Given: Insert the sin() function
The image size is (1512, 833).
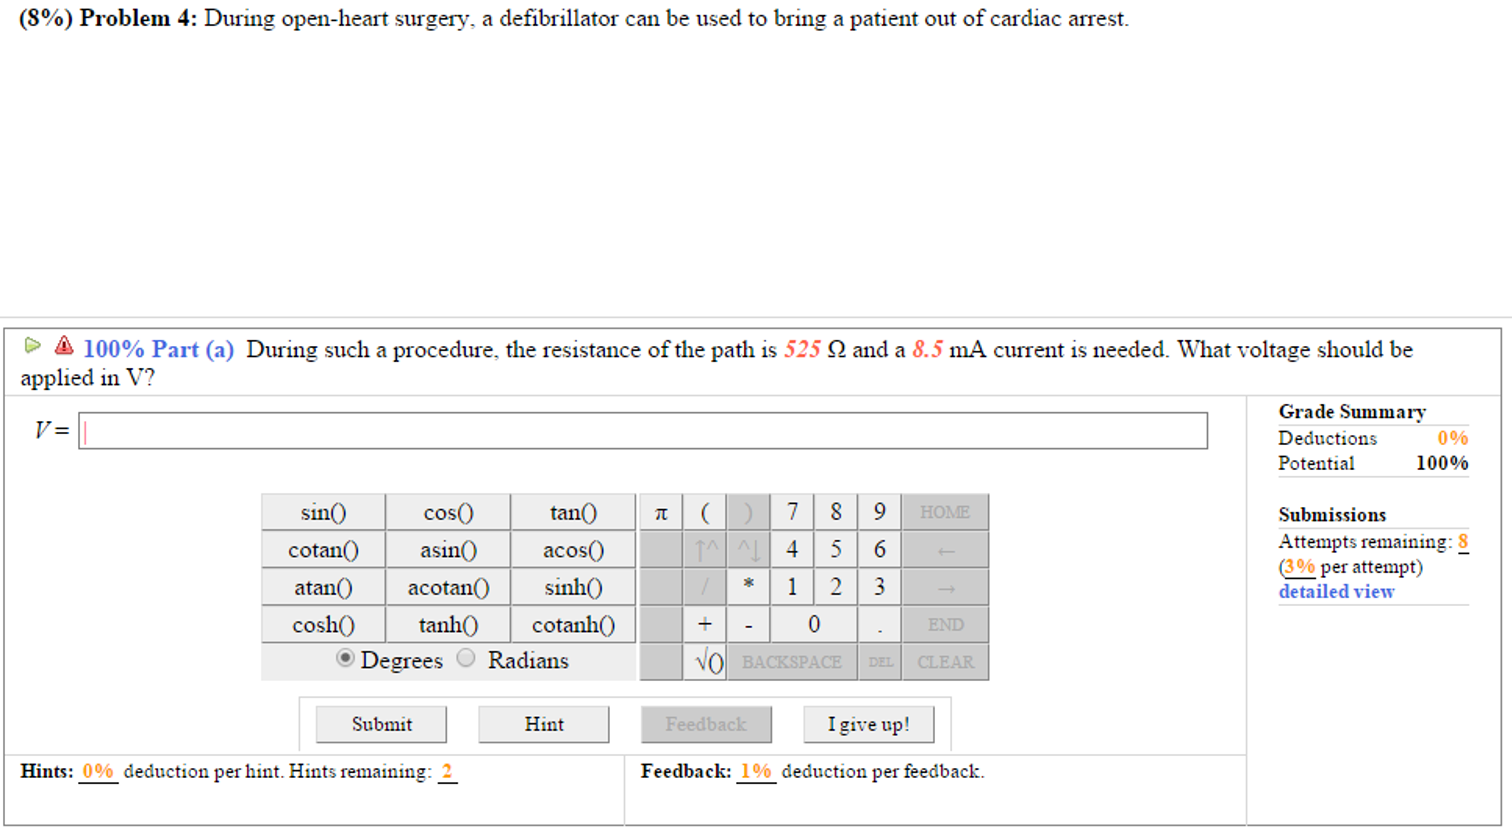Looking at the screenshot, I should pyautogui.click(x=323, y=512).
